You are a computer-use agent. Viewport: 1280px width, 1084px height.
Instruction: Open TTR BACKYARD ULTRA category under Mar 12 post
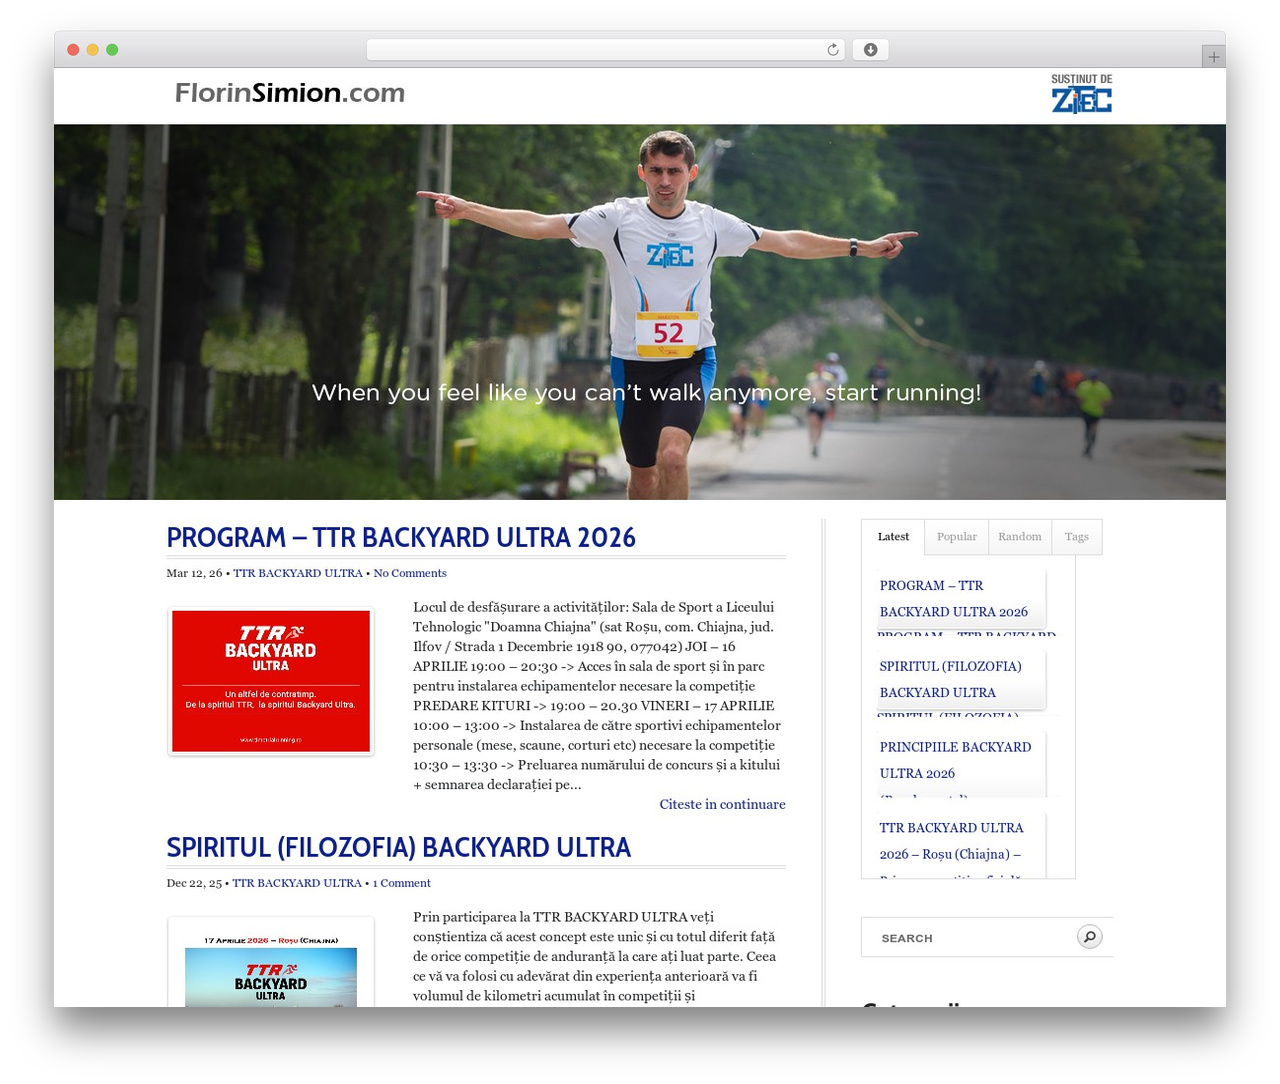pyautogui.click(x=298, y=573)
